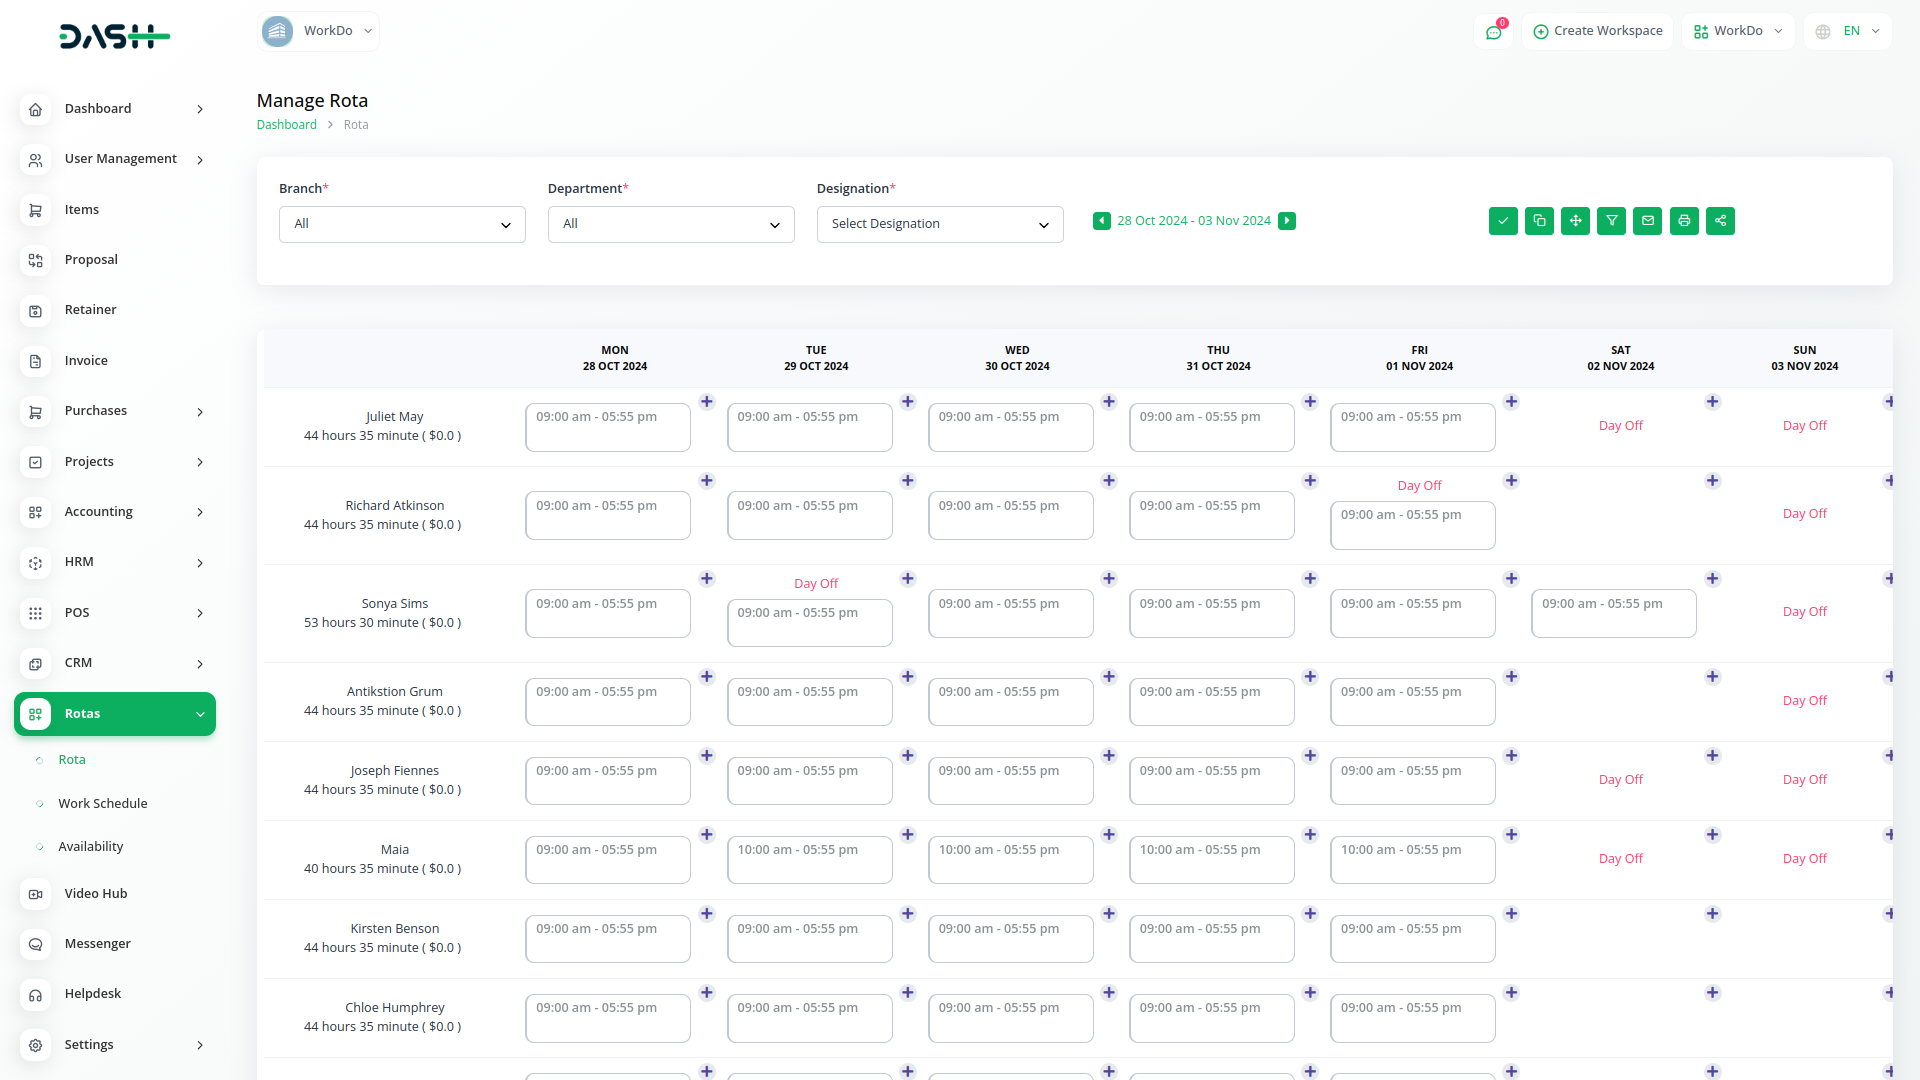Open the funnel filter icon

(x=1611, y=221)
